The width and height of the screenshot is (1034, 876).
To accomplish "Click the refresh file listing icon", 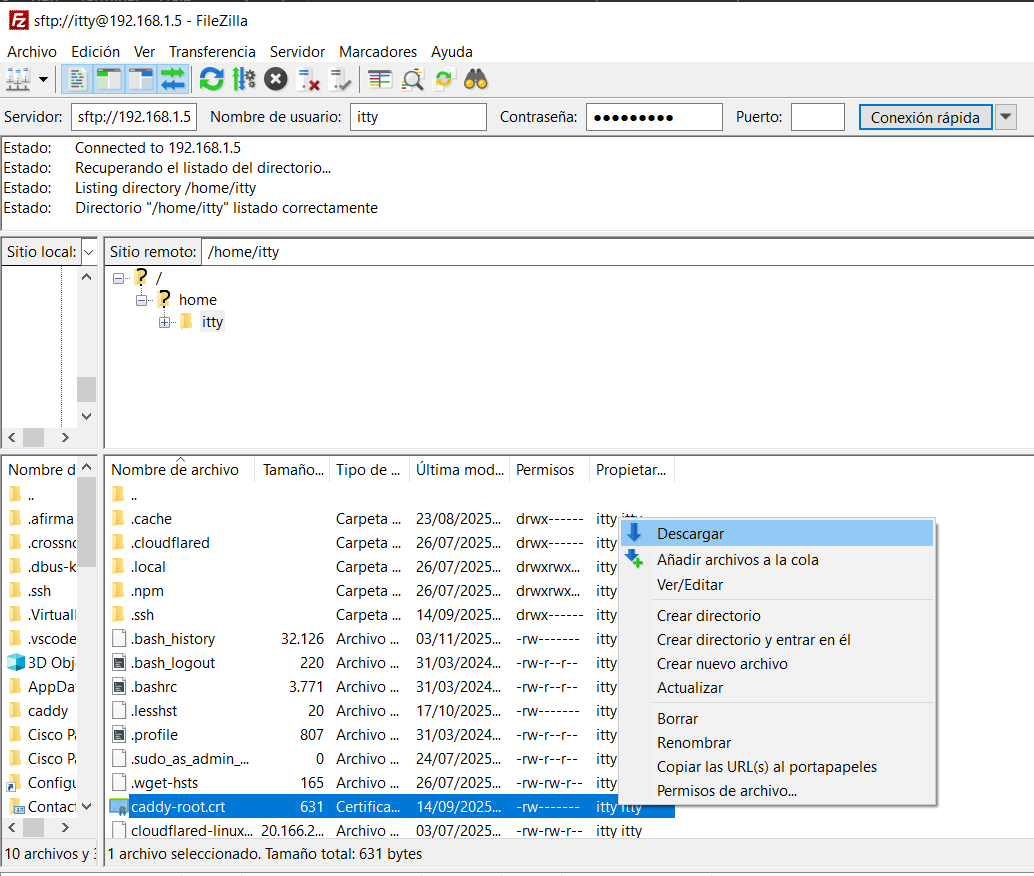I will [x=211, y=79].
